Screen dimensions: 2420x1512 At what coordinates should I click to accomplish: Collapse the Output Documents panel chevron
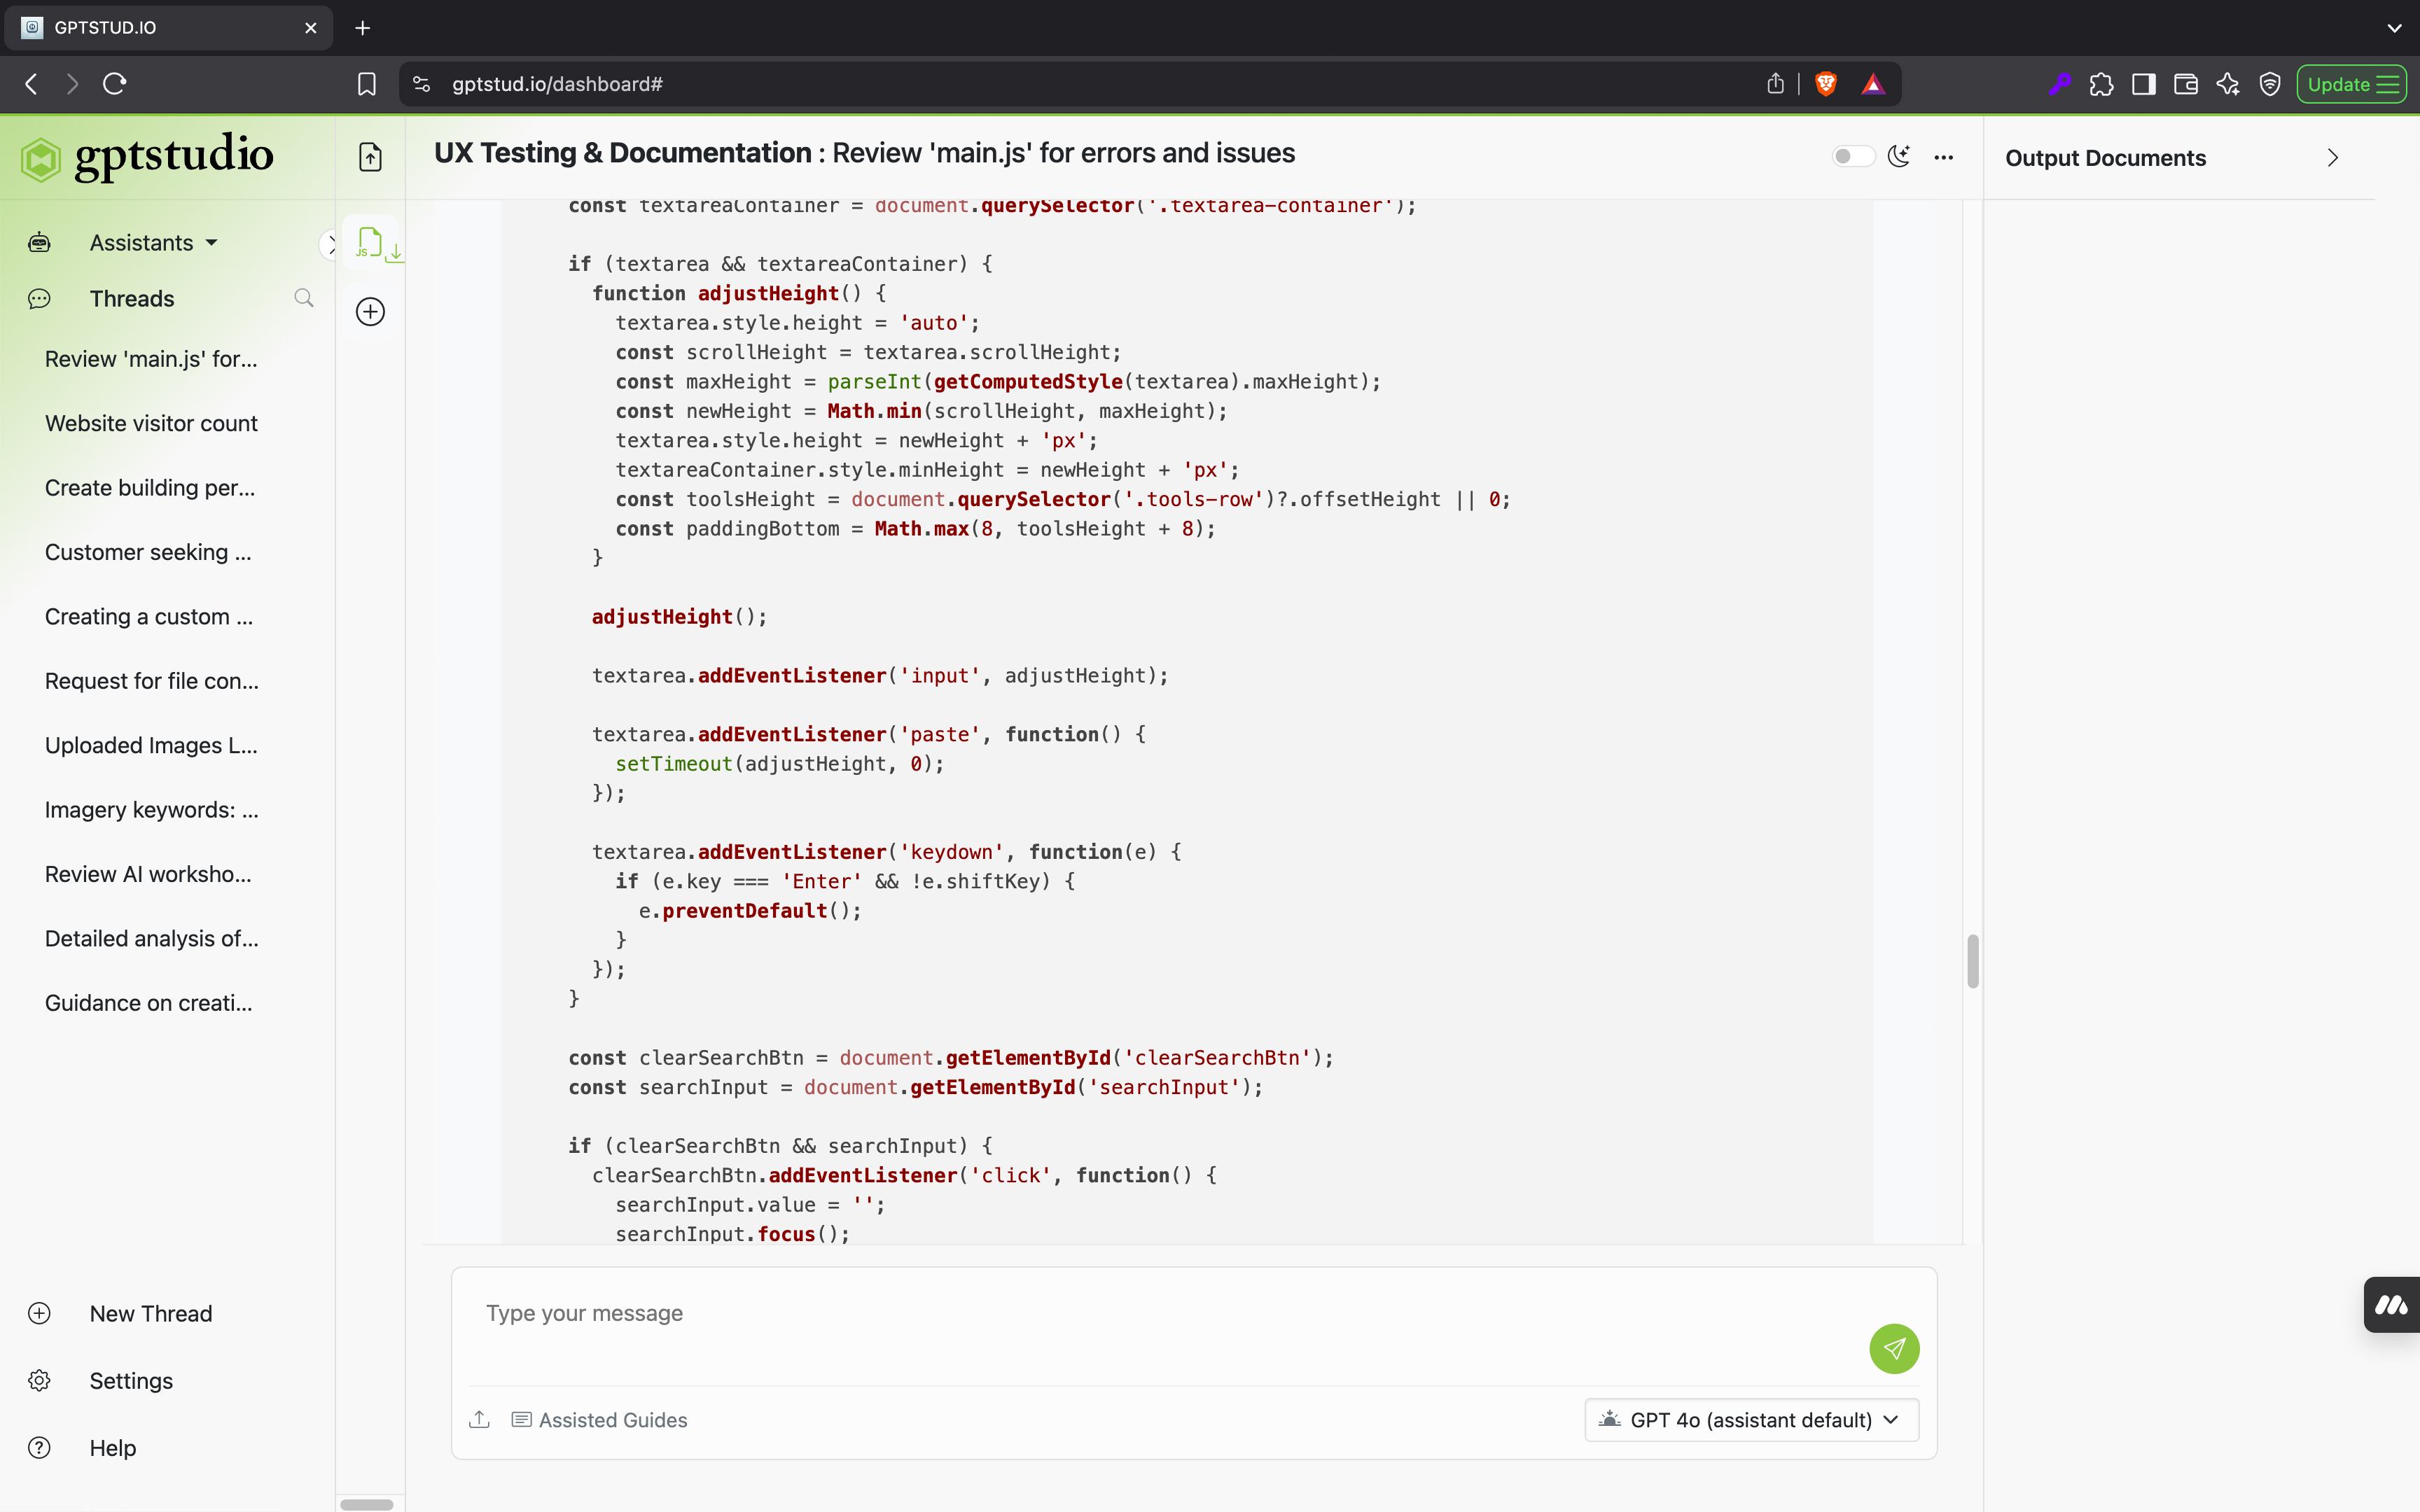coord(2332,158)
